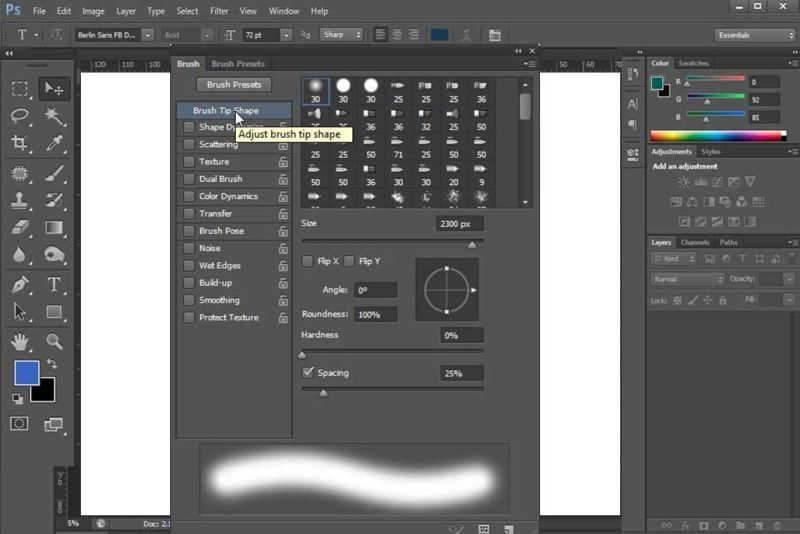Select the Lasso tool
Image resolution: width=800 pixels, height=534 pixels.
[x=19, y=116]
